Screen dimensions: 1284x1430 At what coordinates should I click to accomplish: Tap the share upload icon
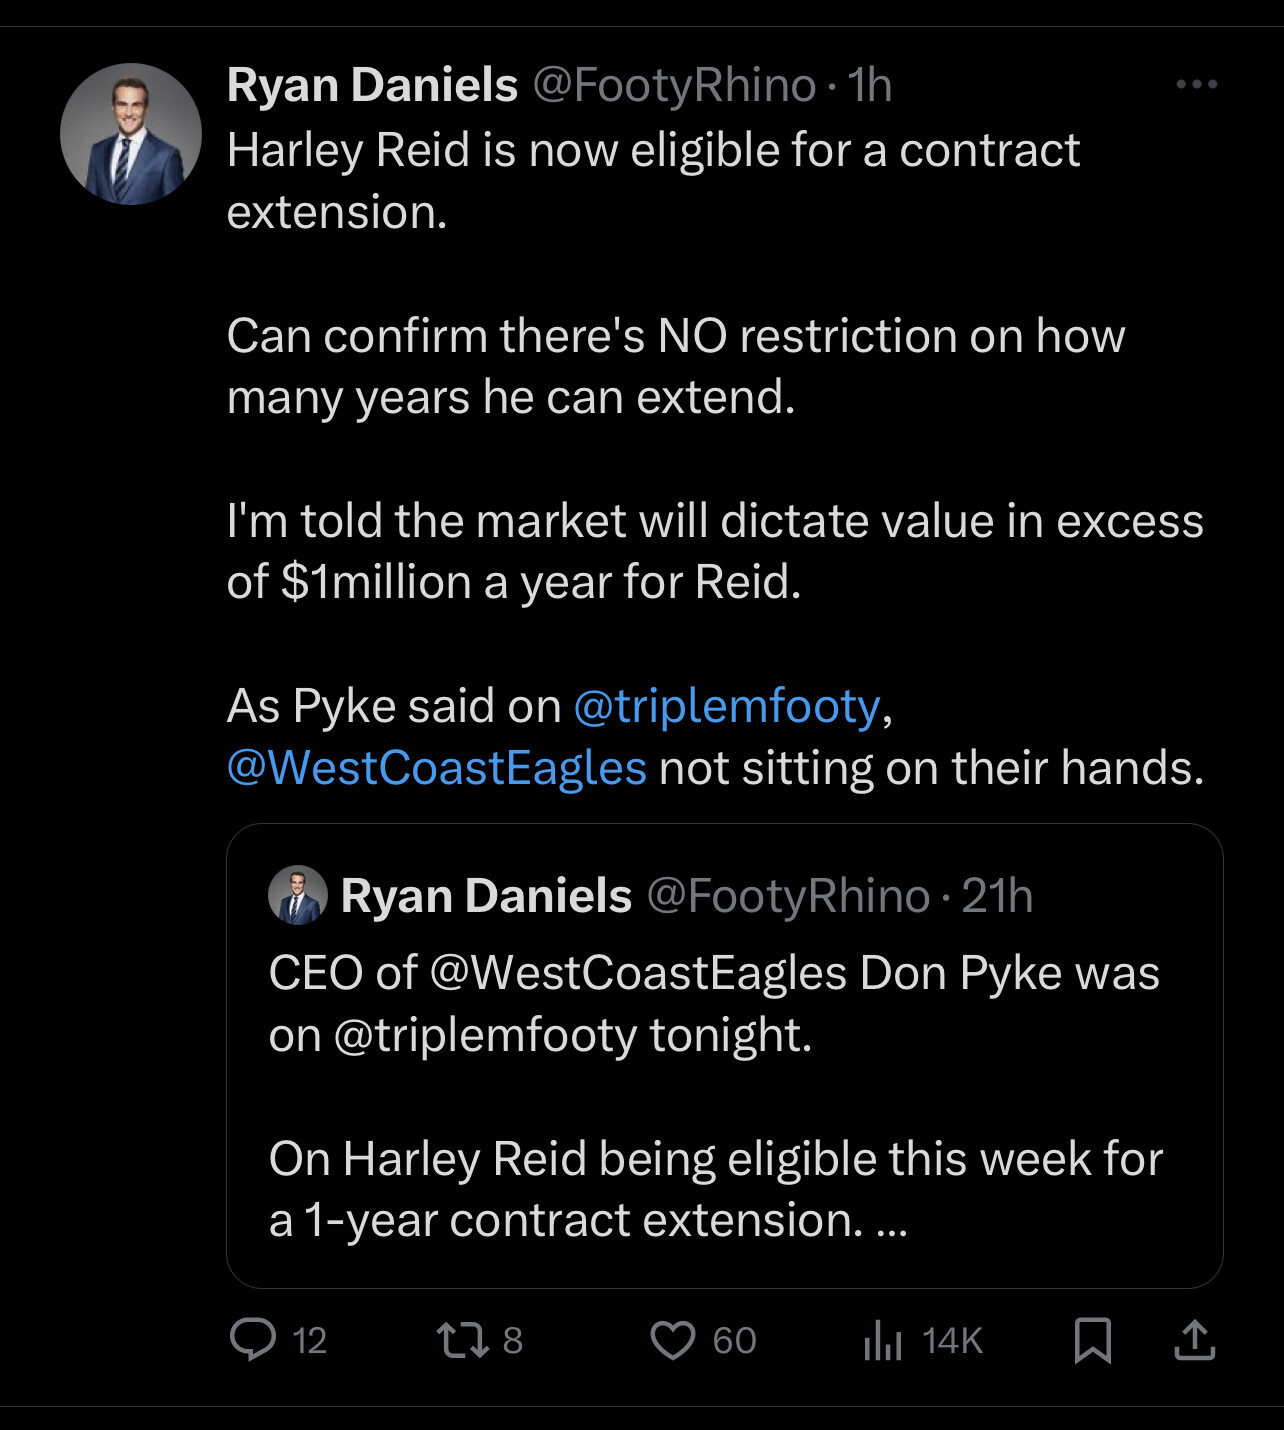point(1194,1340)
